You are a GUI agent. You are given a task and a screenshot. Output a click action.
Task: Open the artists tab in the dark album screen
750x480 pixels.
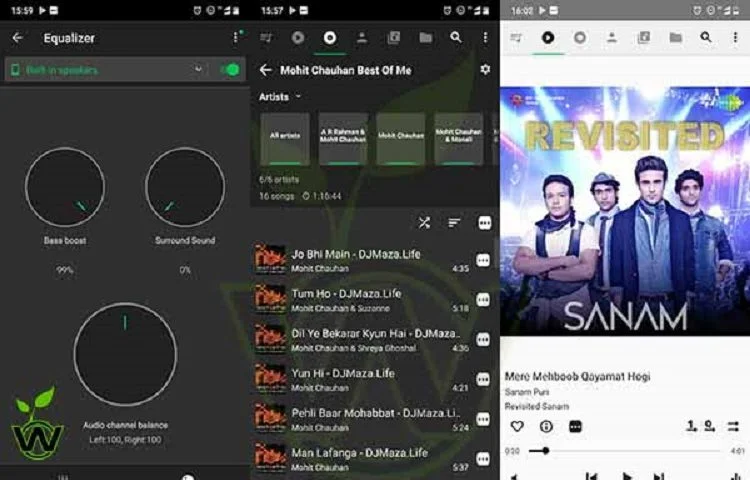point(362,38)
